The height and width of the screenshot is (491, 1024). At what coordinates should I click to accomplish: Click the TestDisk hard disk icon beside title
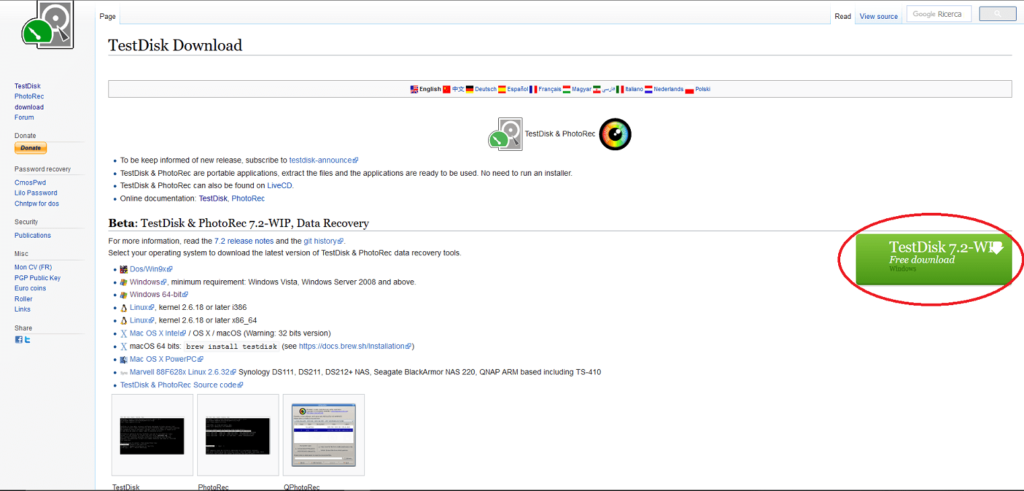point(505,134)
